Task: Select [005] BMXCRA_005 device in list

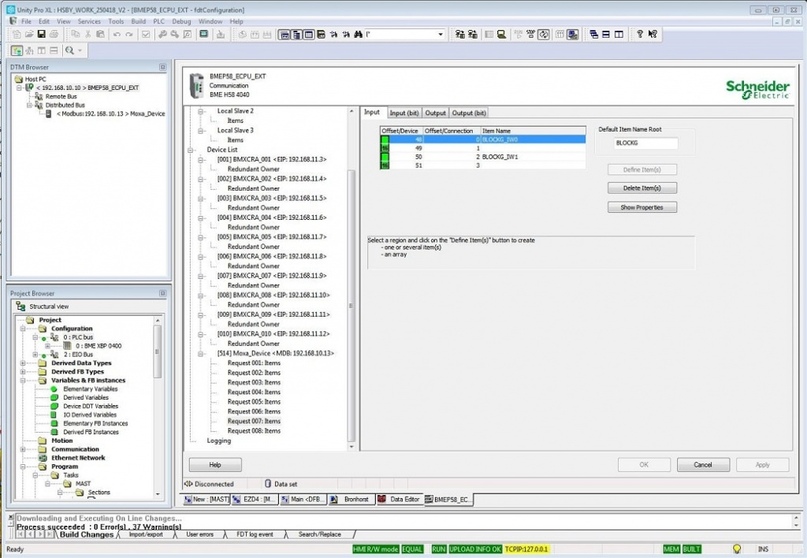Action: [272, 237]
